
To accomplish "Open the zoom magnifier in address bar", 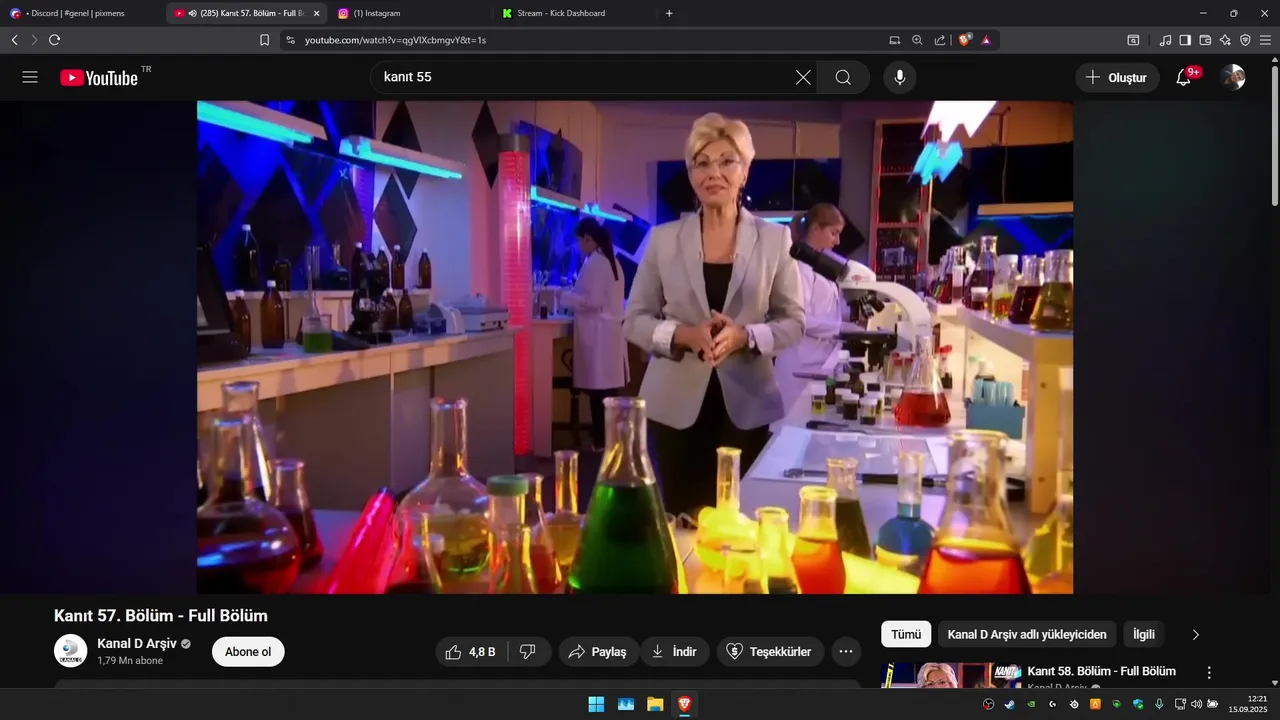I will point(917,40).
